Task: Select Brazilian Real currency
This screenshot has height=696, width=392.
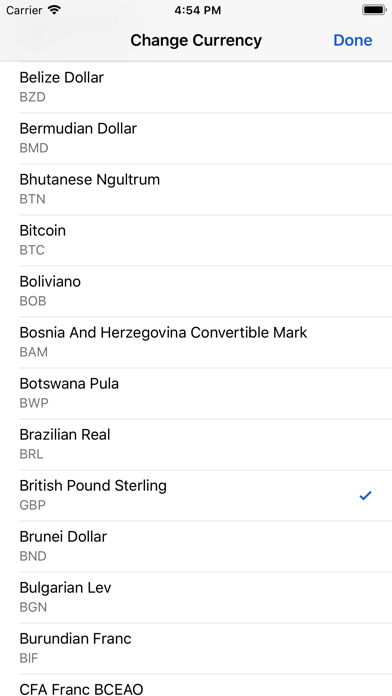Action: pyautogui.click(x=196, y=444)
